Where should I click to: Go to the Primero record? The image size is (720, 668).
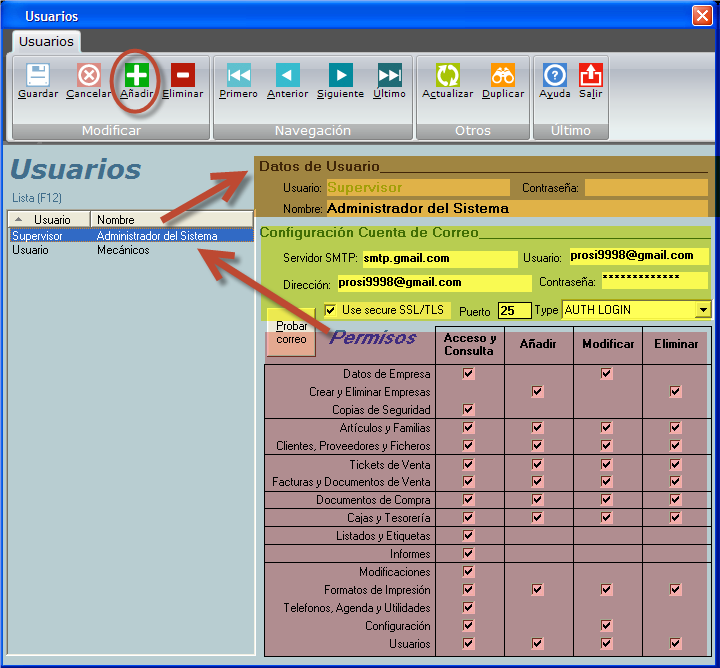coord(239,75)
